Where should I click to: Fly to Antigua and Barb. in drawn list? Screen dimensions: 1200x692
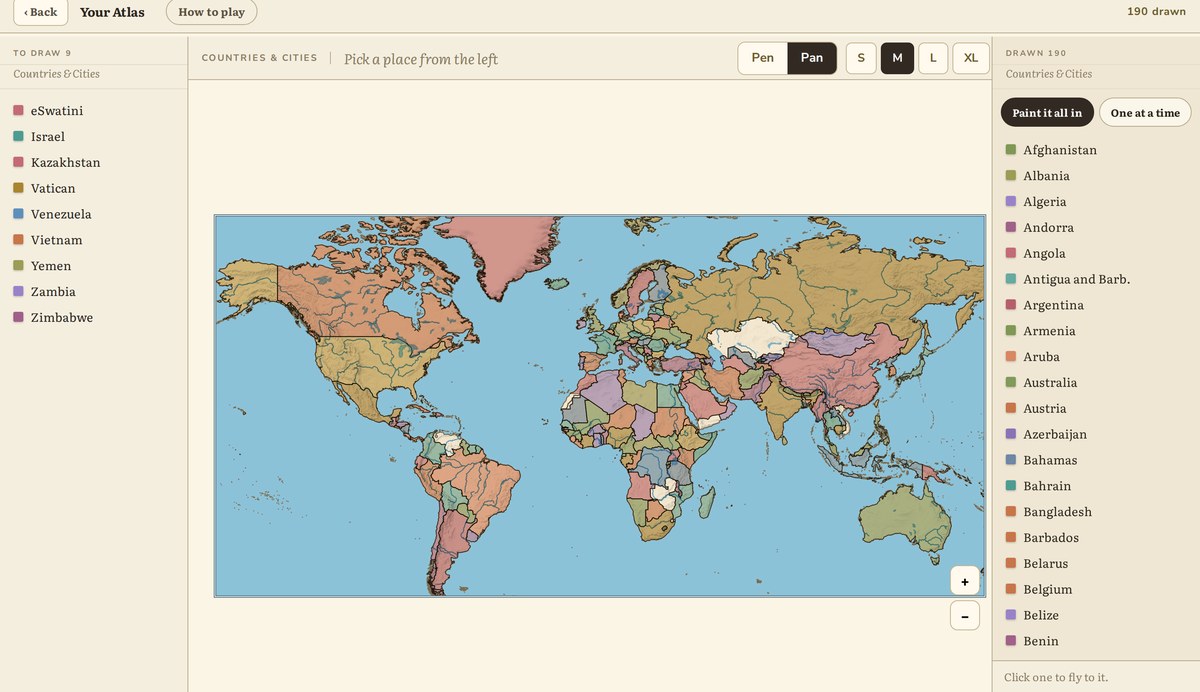coord(1096,280)
